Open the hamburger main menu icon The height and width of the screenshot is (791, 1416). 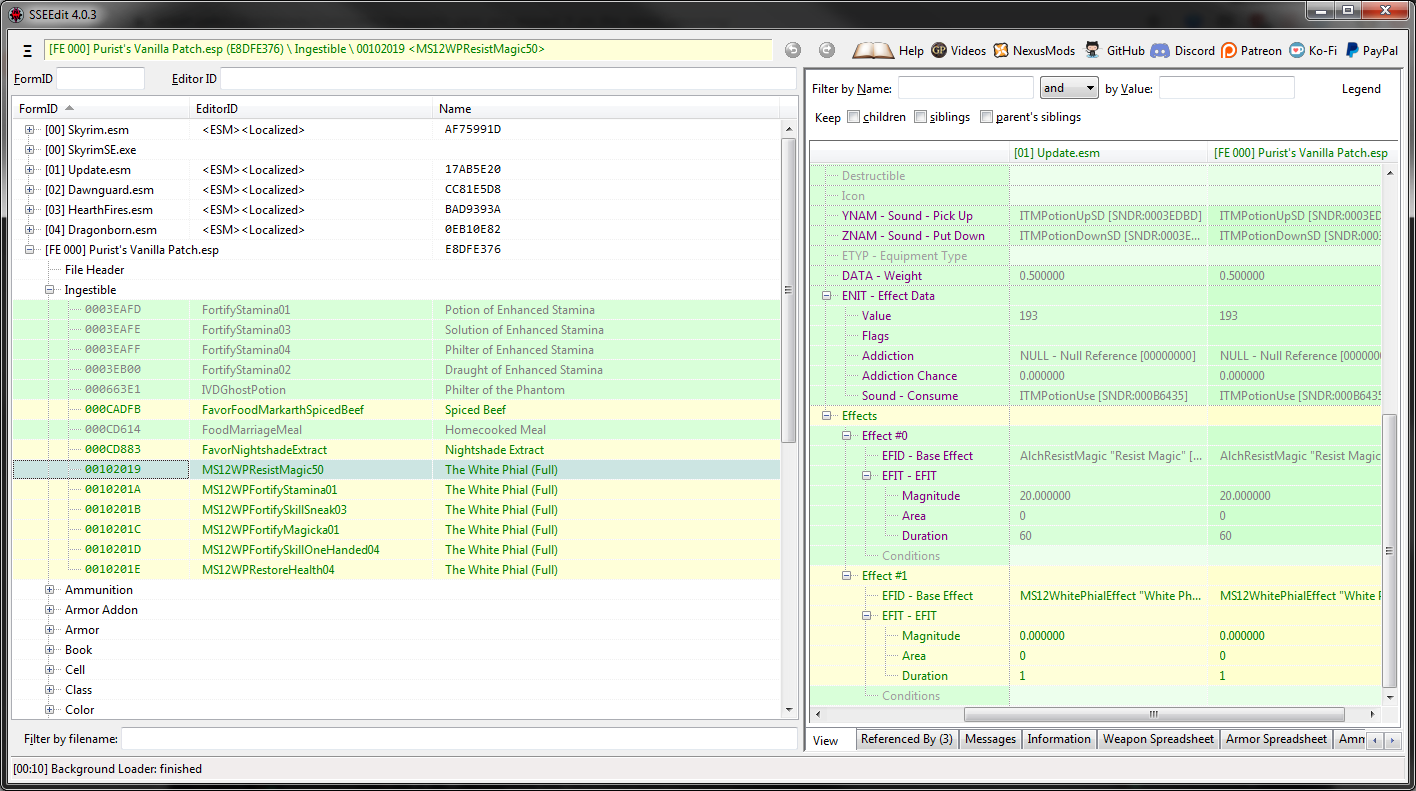click(x=27, y=50)
